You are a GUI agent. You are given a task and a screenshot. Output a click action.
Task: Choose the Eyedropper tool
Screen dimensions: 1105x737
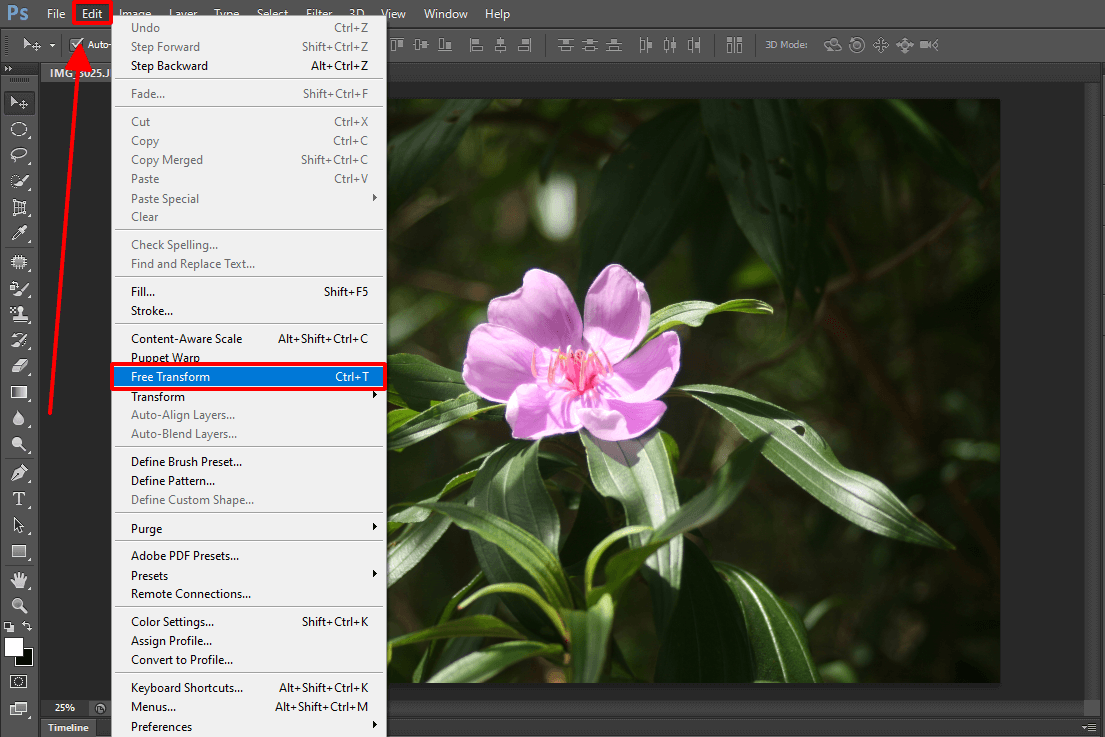pos(19,234)
